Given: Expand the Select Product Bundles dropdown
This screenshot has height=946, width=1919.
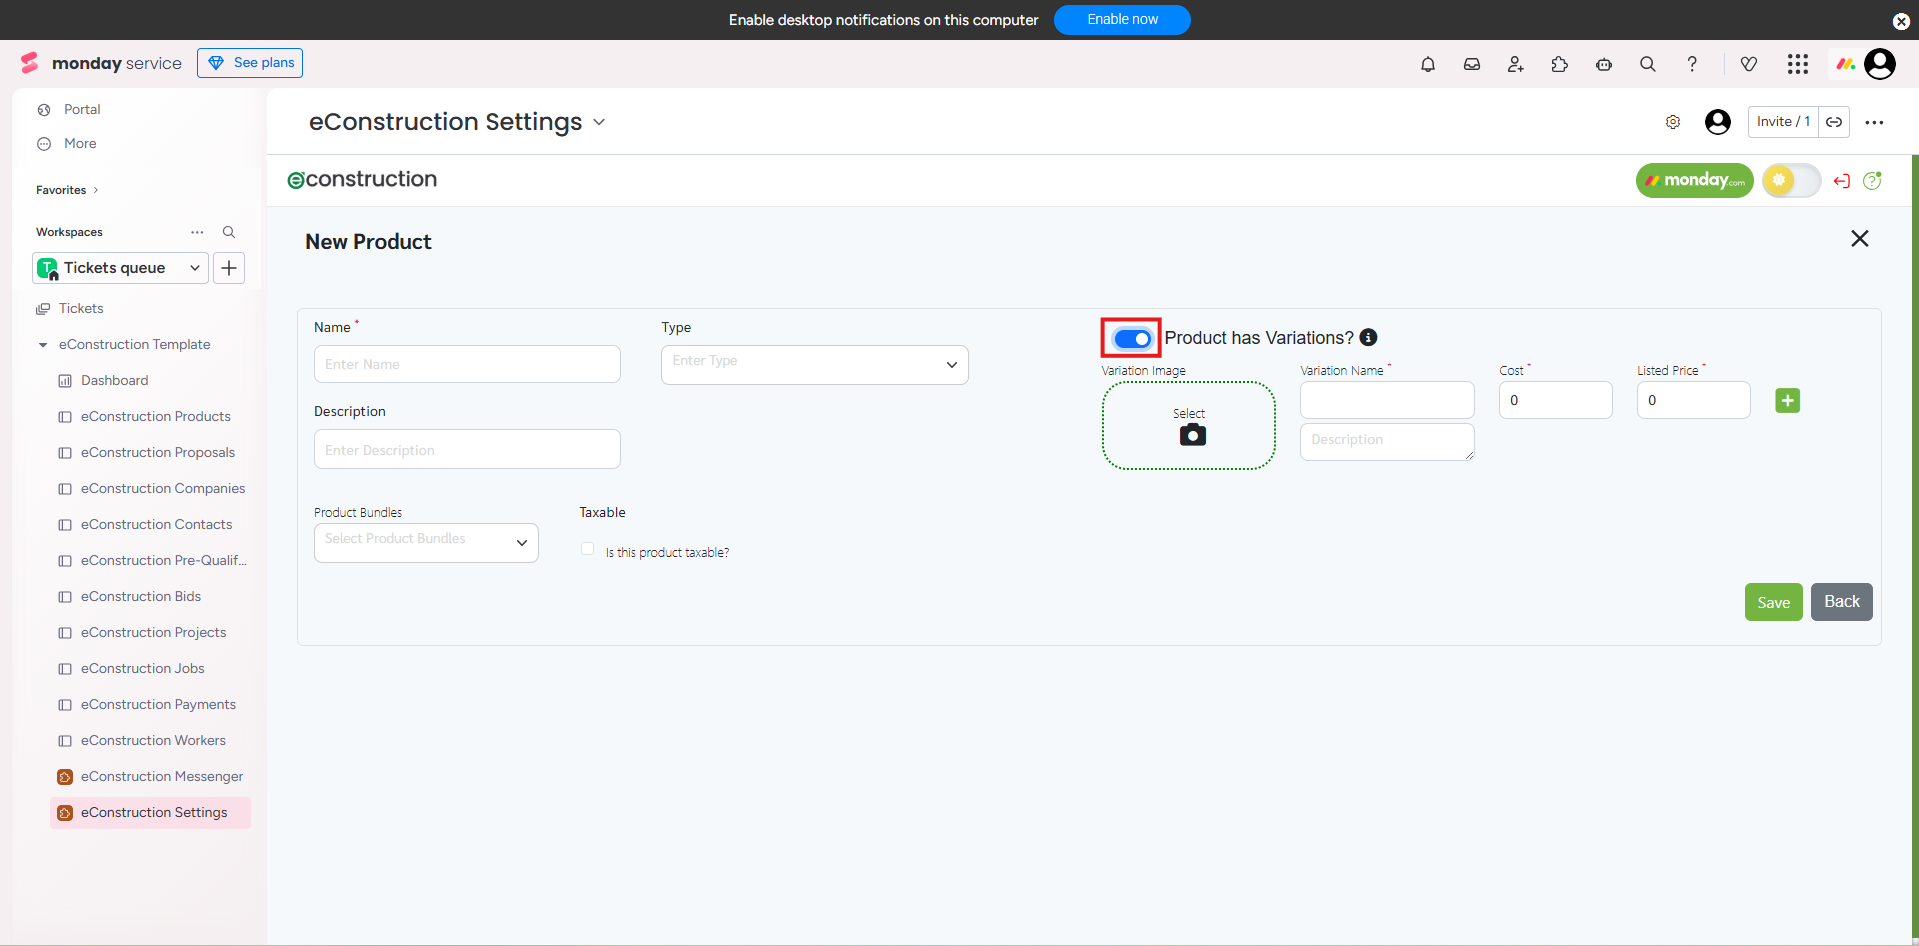Looking at the screenshot, I should [x=426, y=543].
